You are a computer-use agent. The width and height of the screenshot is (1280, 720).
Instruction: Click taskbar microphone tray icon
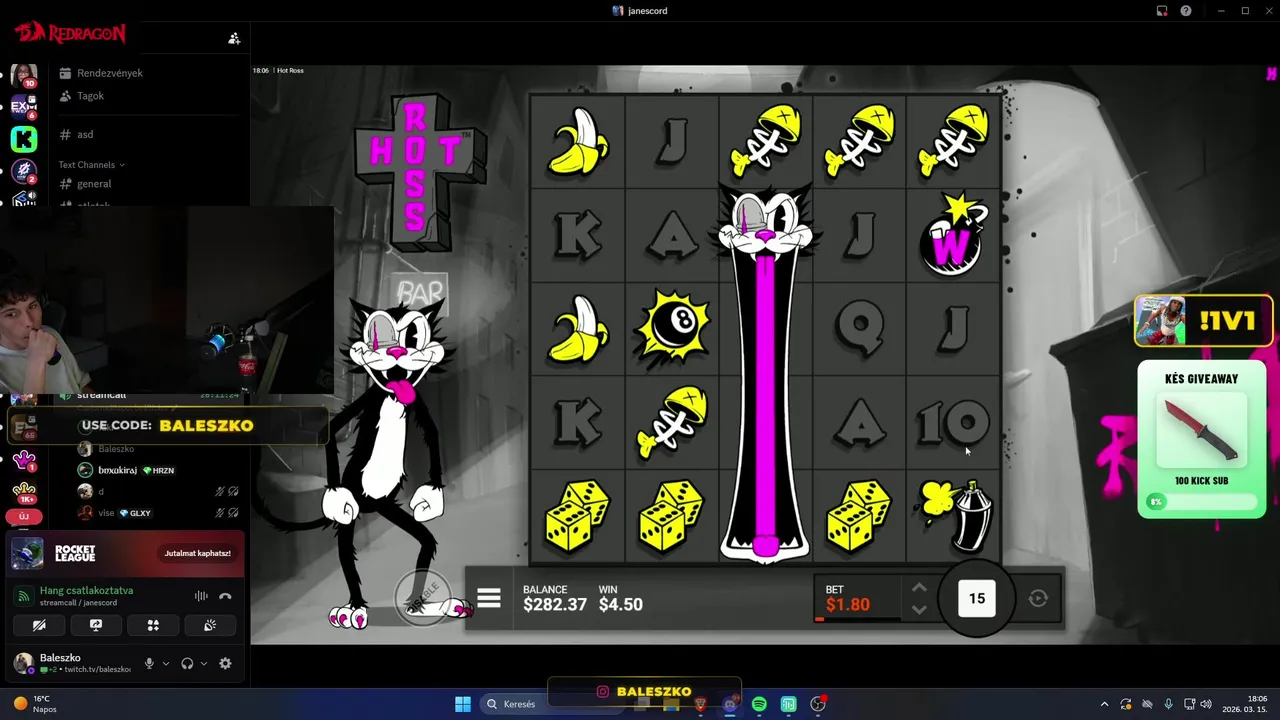tap(1168, 704)
